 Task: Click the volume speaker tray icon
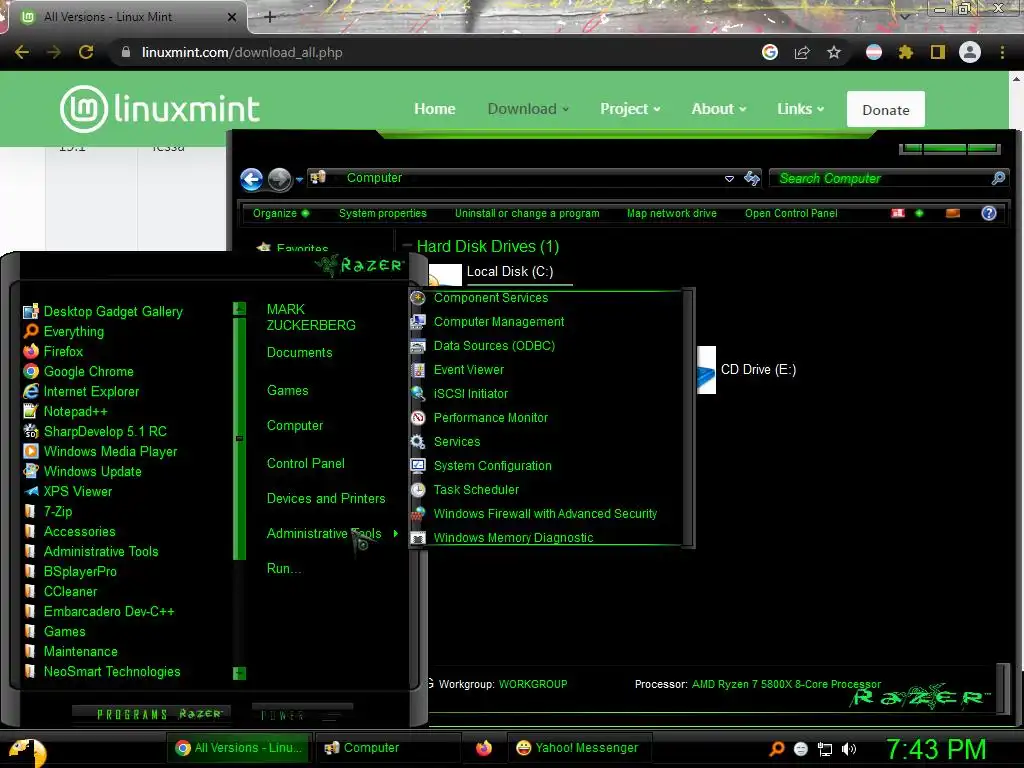pos(848,749)
